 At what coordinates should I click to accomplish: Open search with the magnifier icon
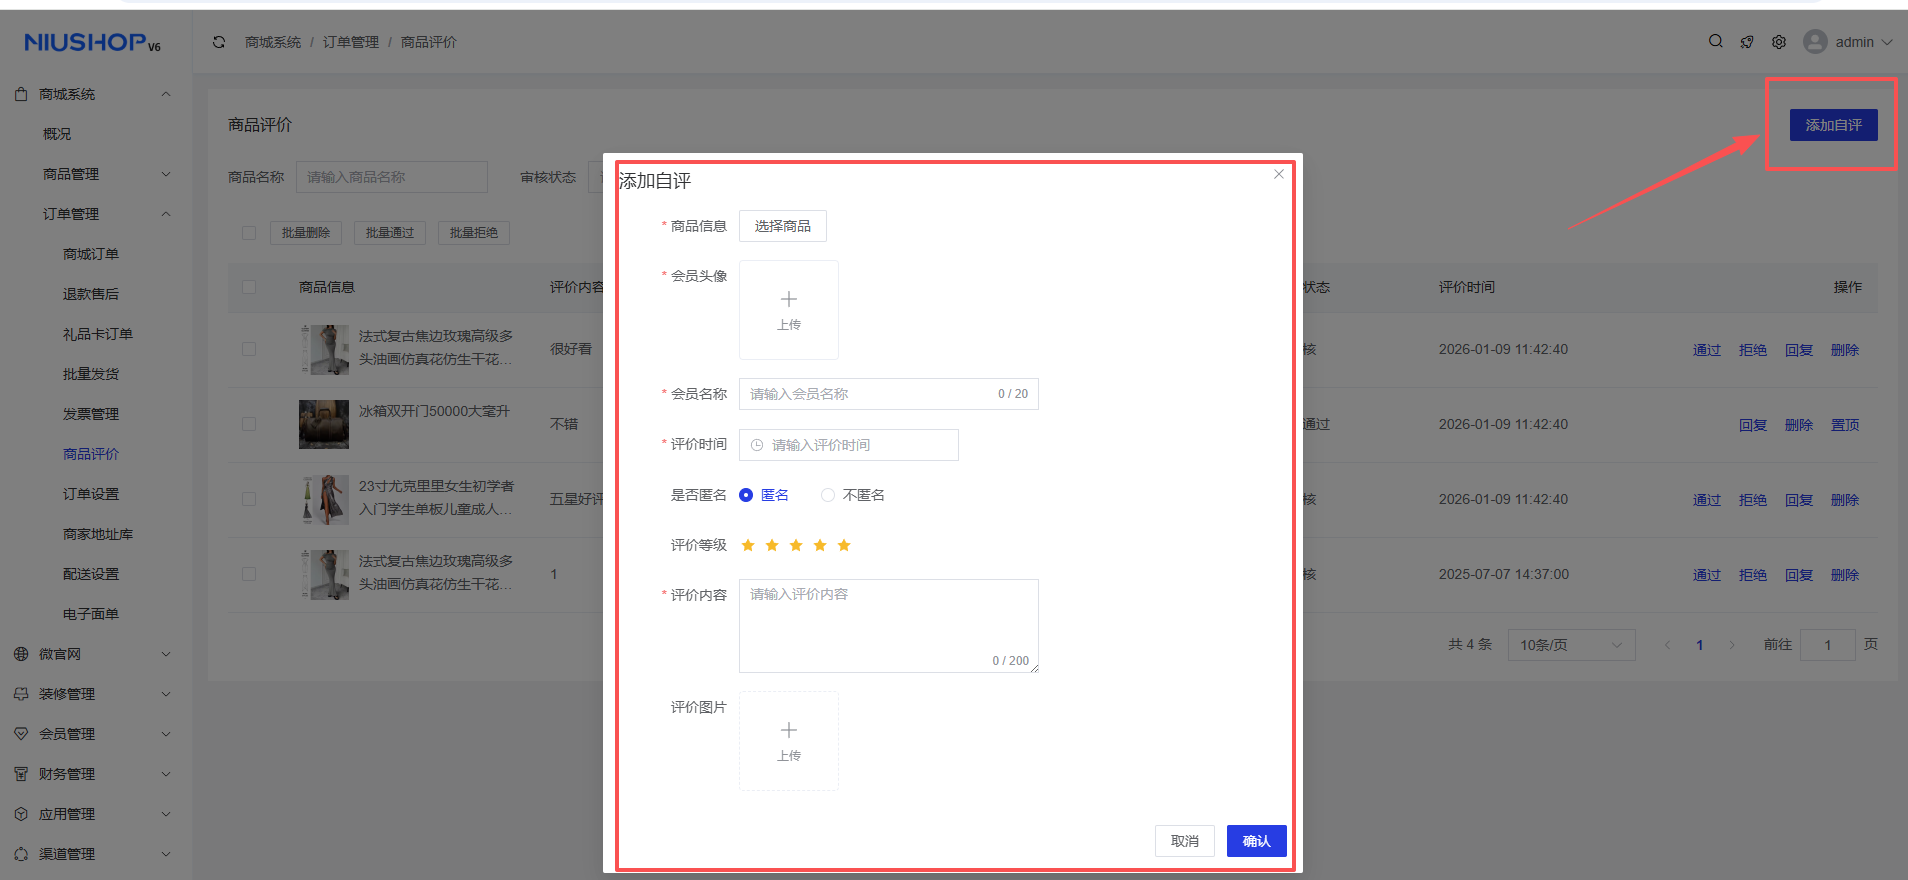[x=1715, y=42]
